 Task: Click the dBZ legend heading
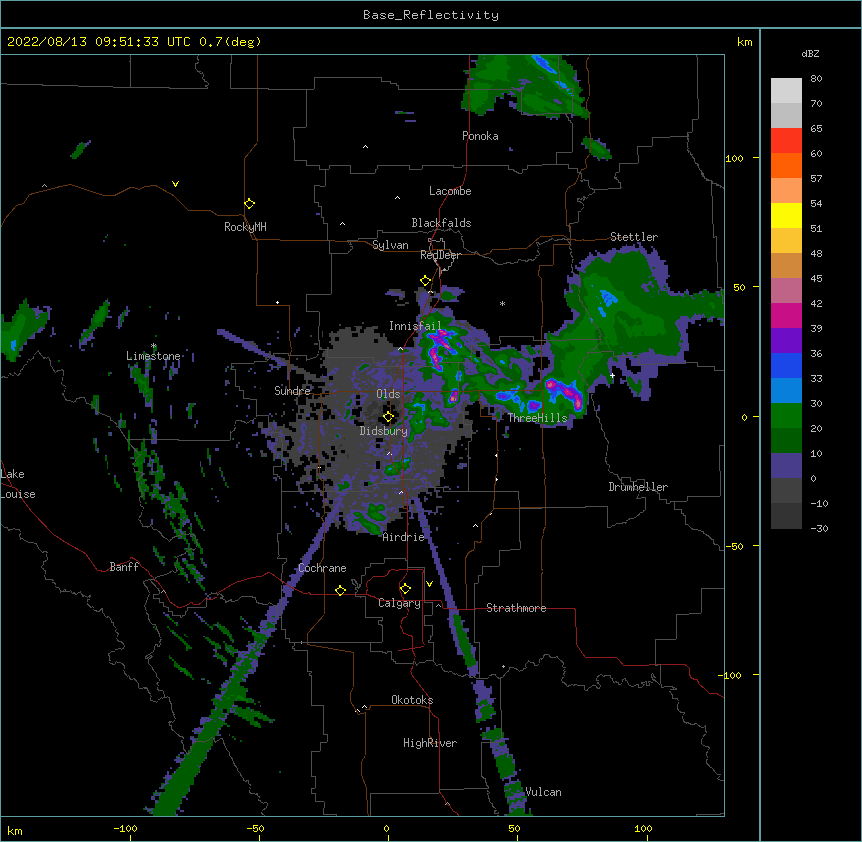tap(810, 53)
